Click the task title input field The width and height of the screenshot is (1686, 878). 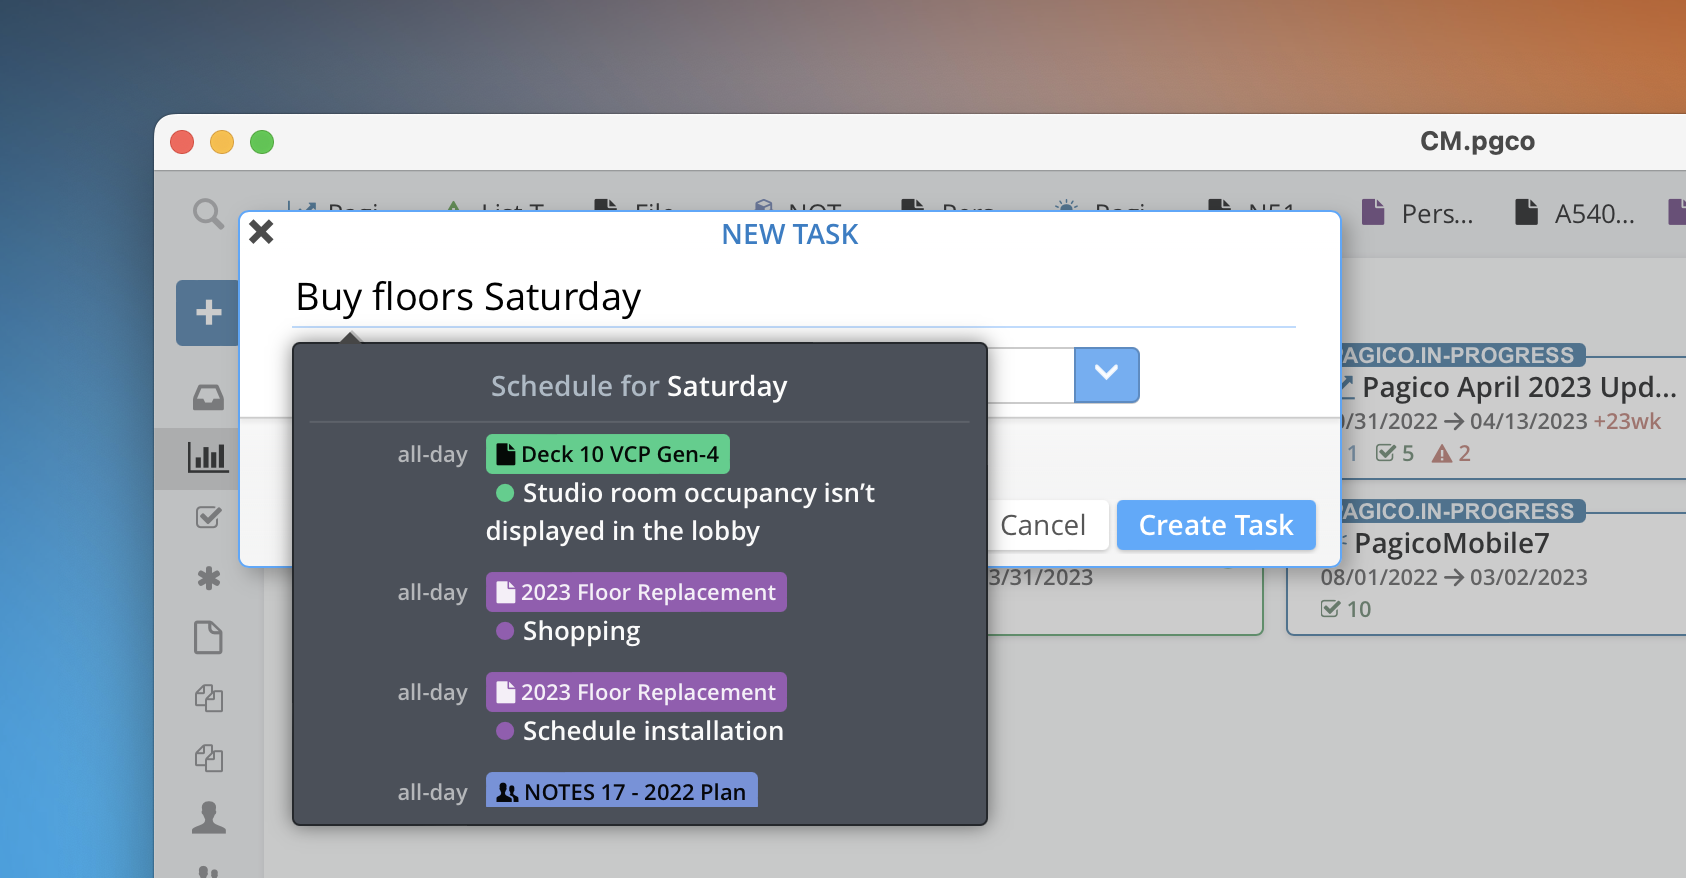[x=794, y=298]
